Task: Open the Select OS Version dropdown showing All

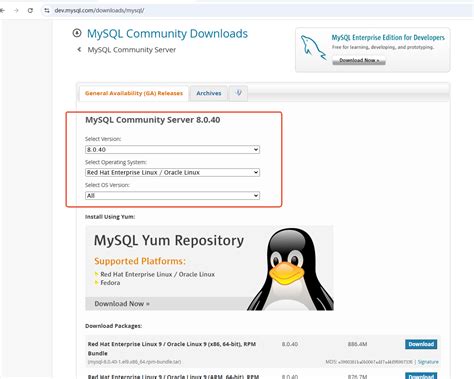Action: (x=172, y=195)
